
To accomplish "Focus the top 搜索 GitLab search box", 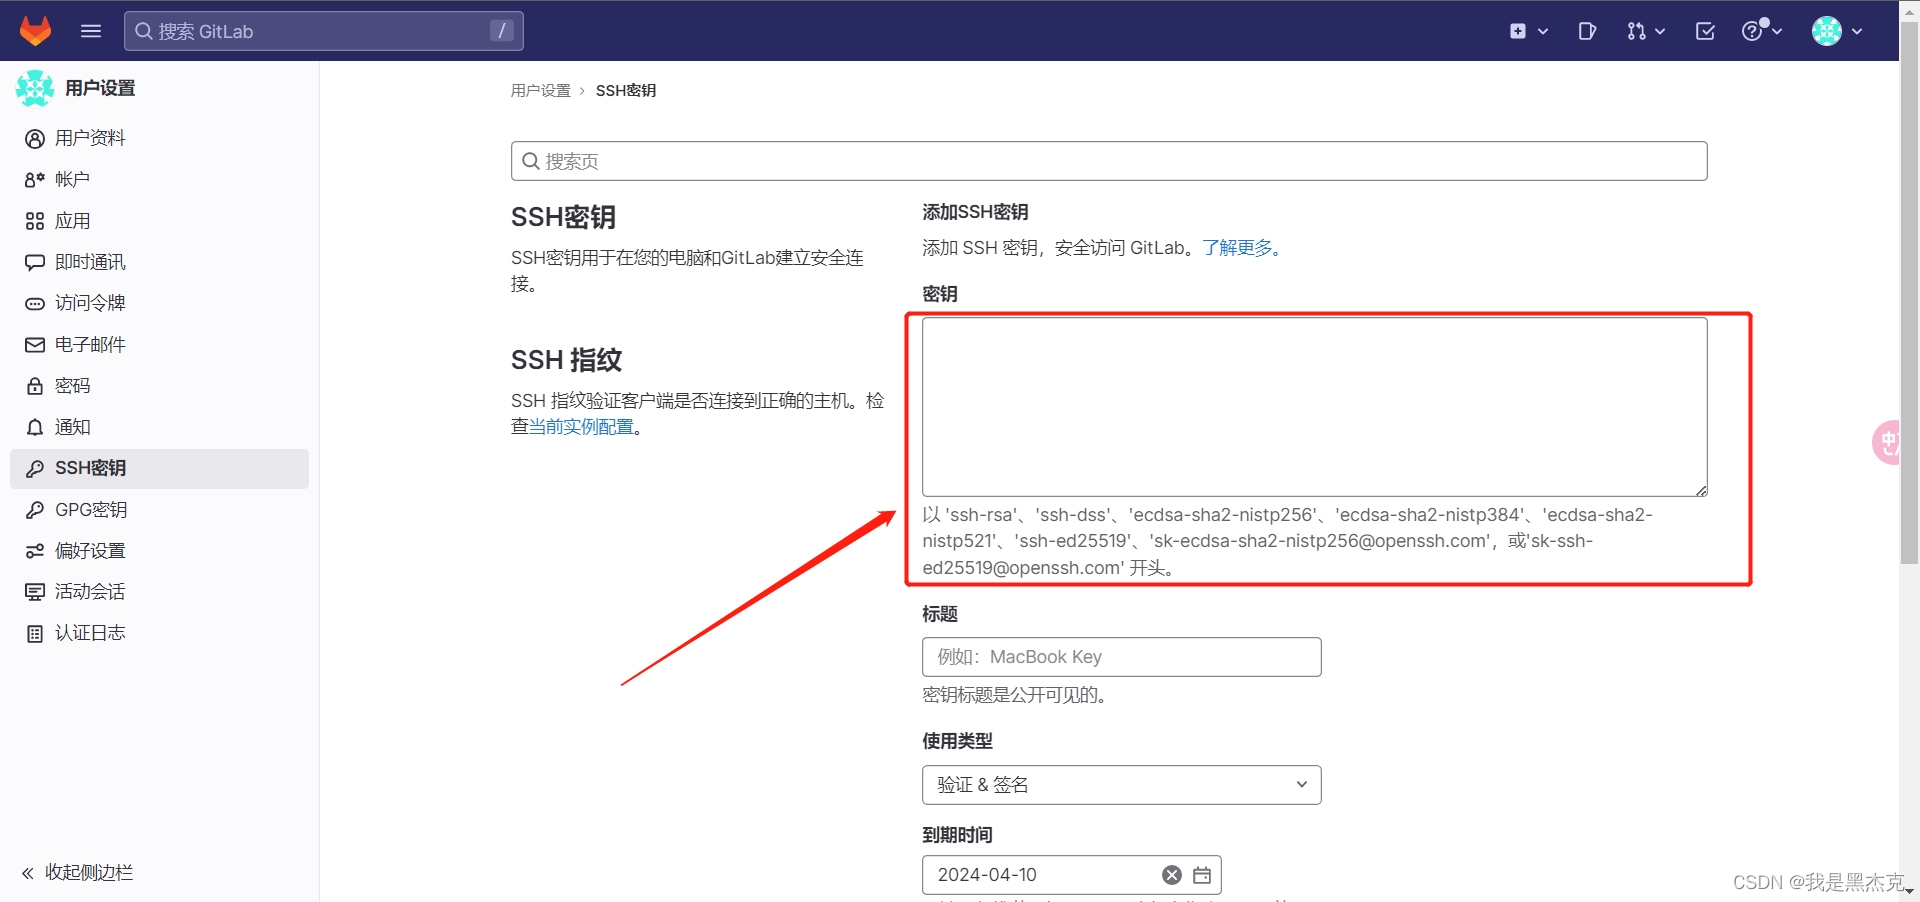I will [x=323, y=31].
